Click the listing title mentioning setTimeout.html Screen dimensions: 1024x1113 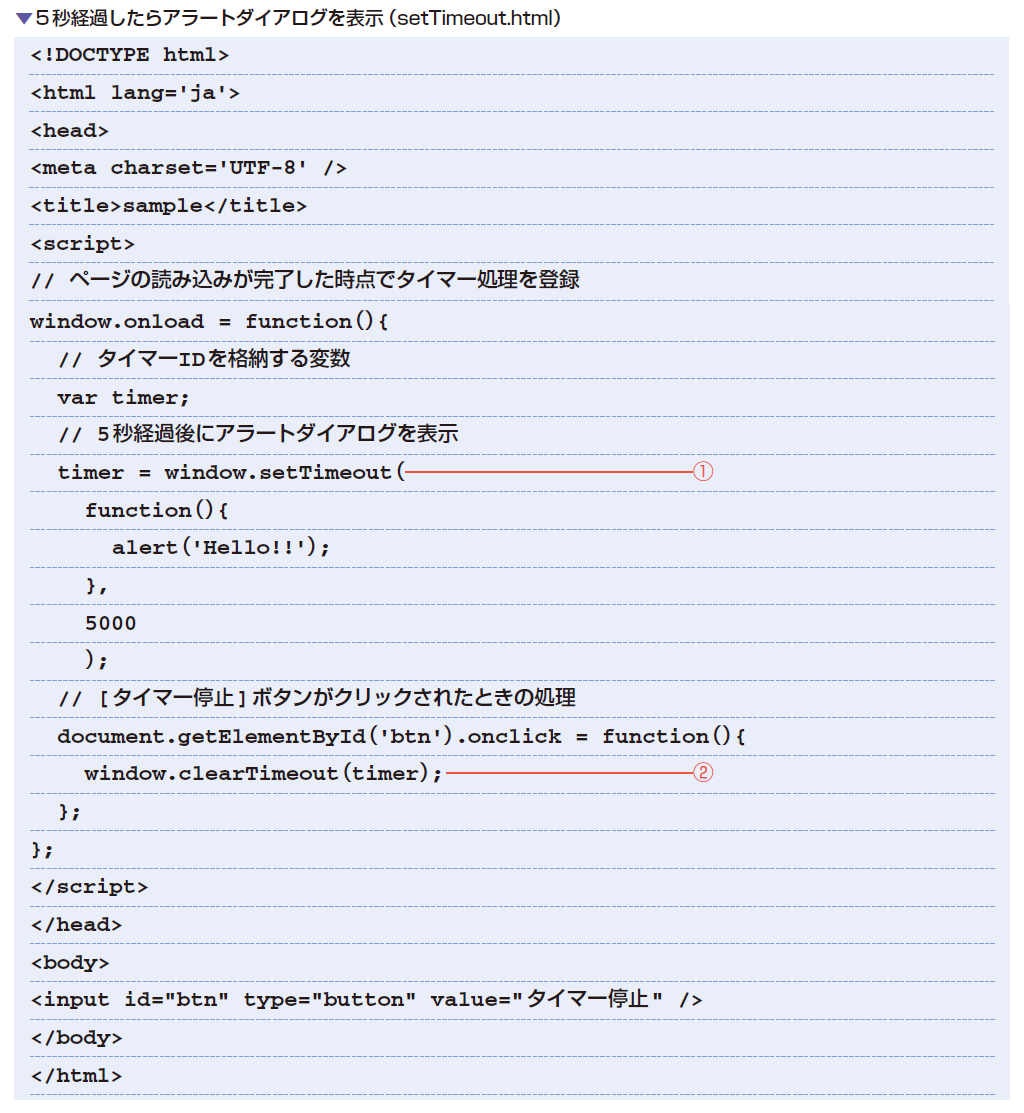[298, 18]
